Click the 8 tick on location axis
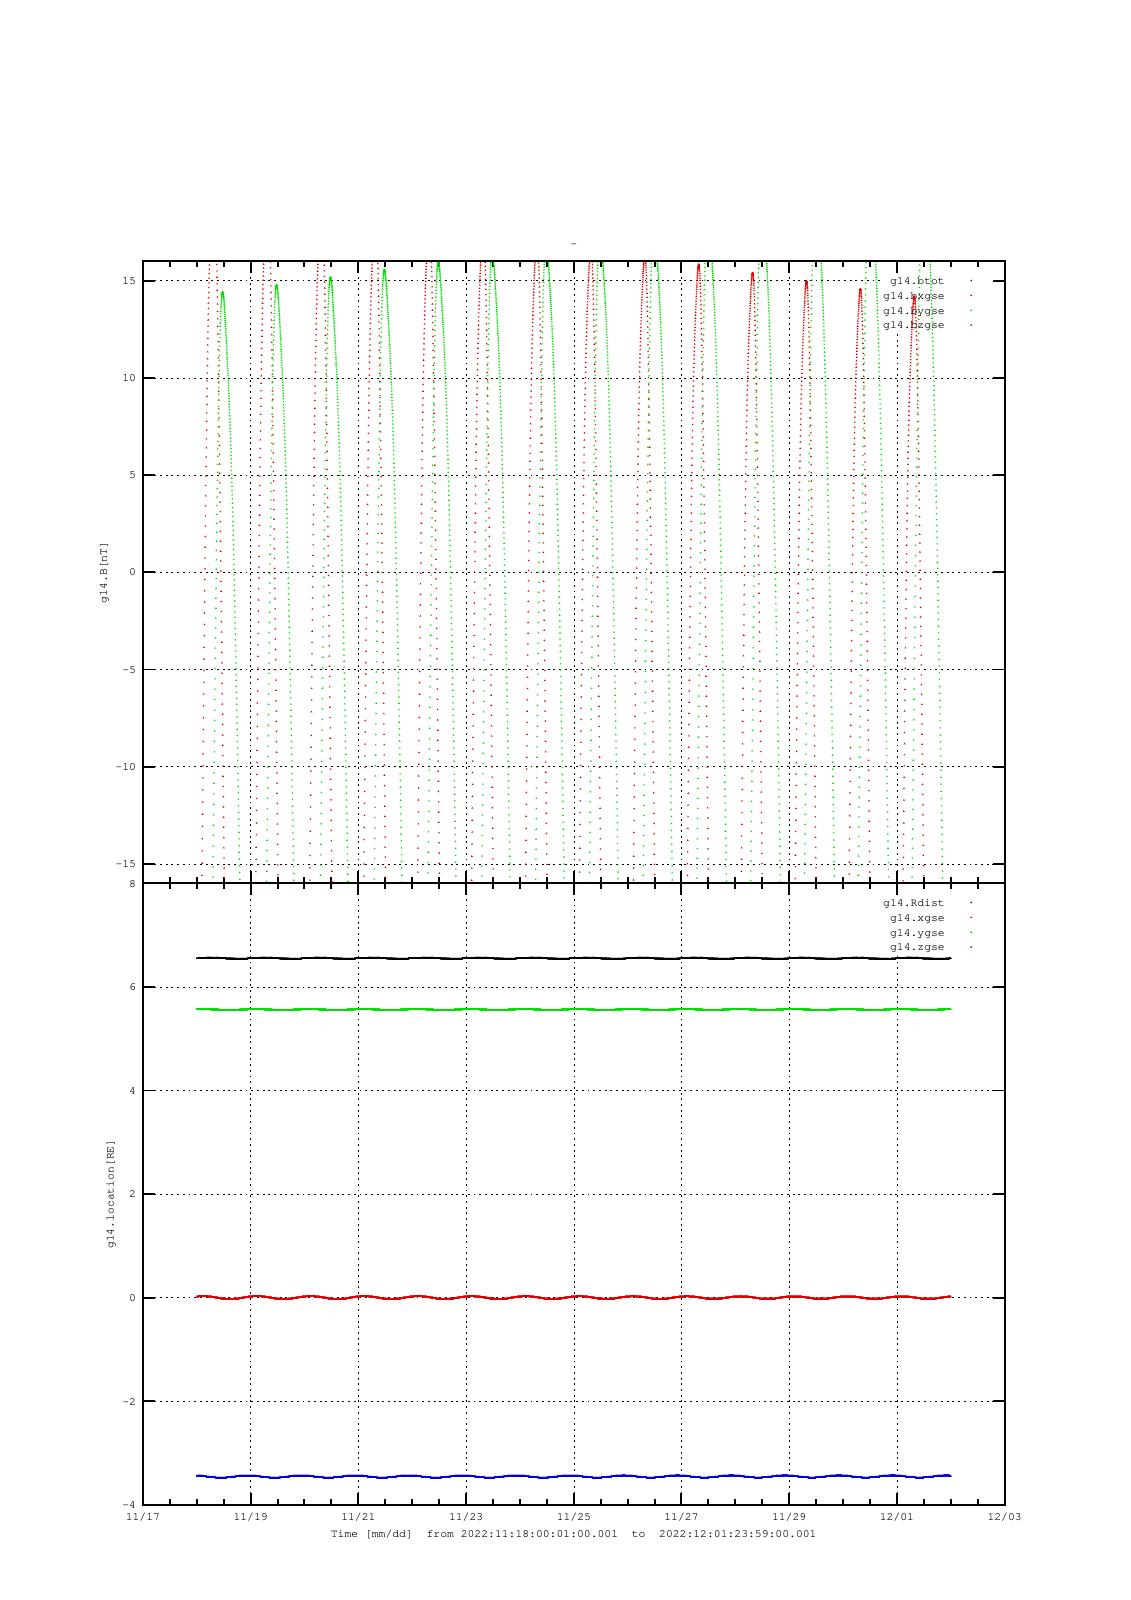This screenshot has height=1600, width=1131. click(133, 884)
